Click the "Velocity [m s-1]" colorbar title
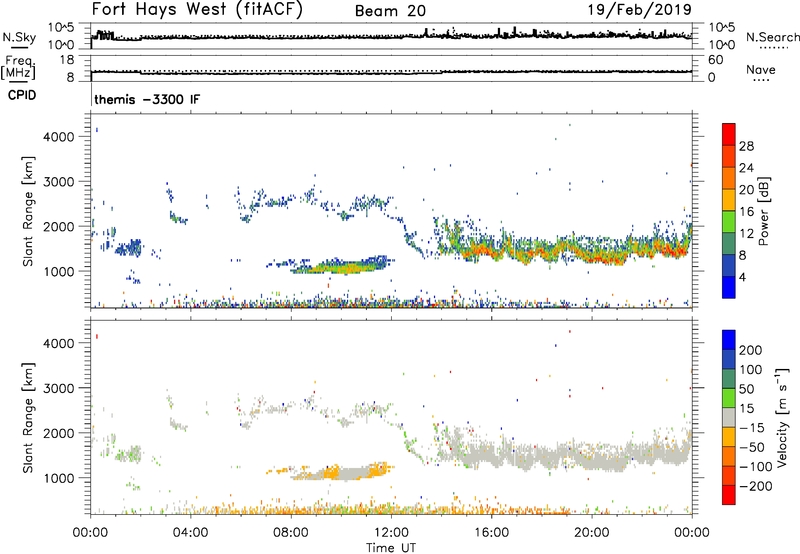 [782, 417]
